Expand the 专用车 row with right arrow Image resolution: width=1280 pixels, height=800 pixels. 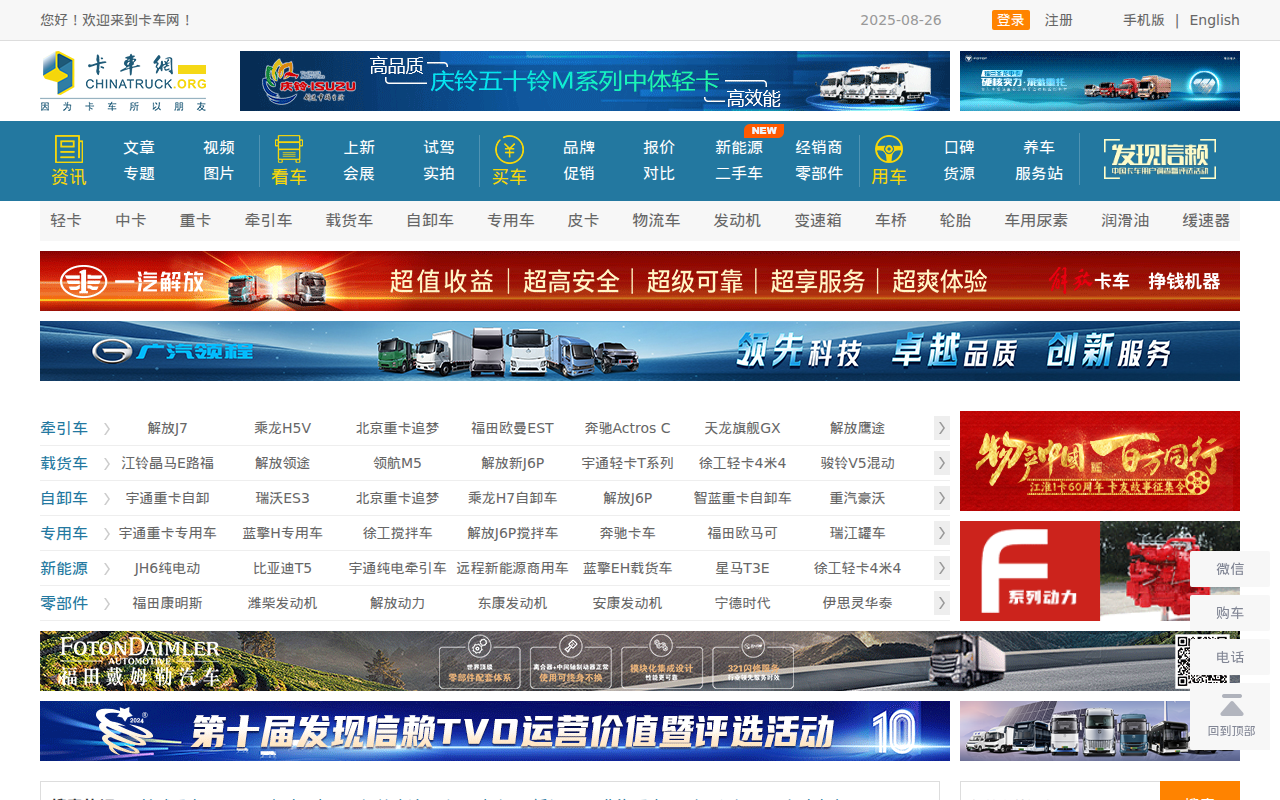[x=942, y=533]
